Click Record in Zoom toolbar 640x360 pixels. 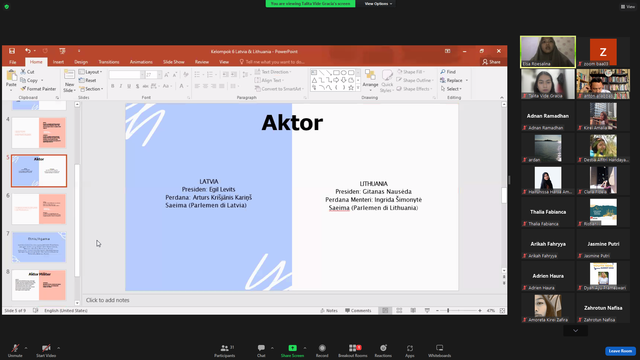coord(322,350)
